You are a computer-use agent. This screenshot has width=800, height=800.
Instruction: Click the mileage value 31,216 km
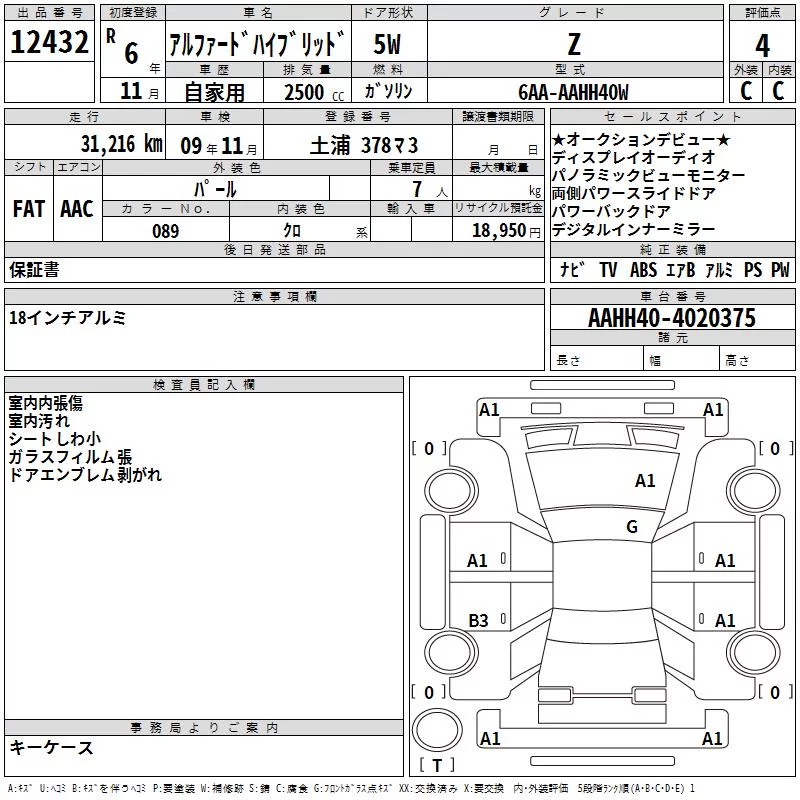coord(122,144)
